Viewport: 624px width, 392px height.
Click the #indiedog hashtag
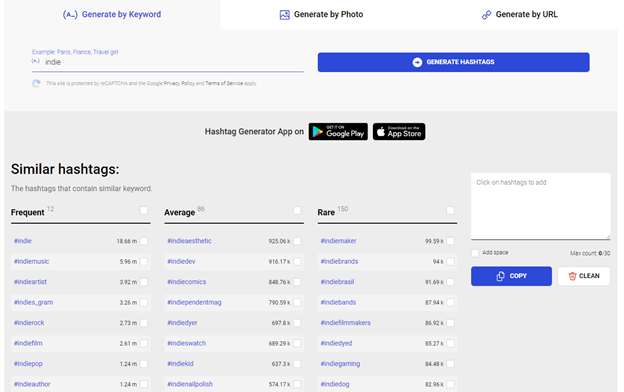click(x=335, y=384)
